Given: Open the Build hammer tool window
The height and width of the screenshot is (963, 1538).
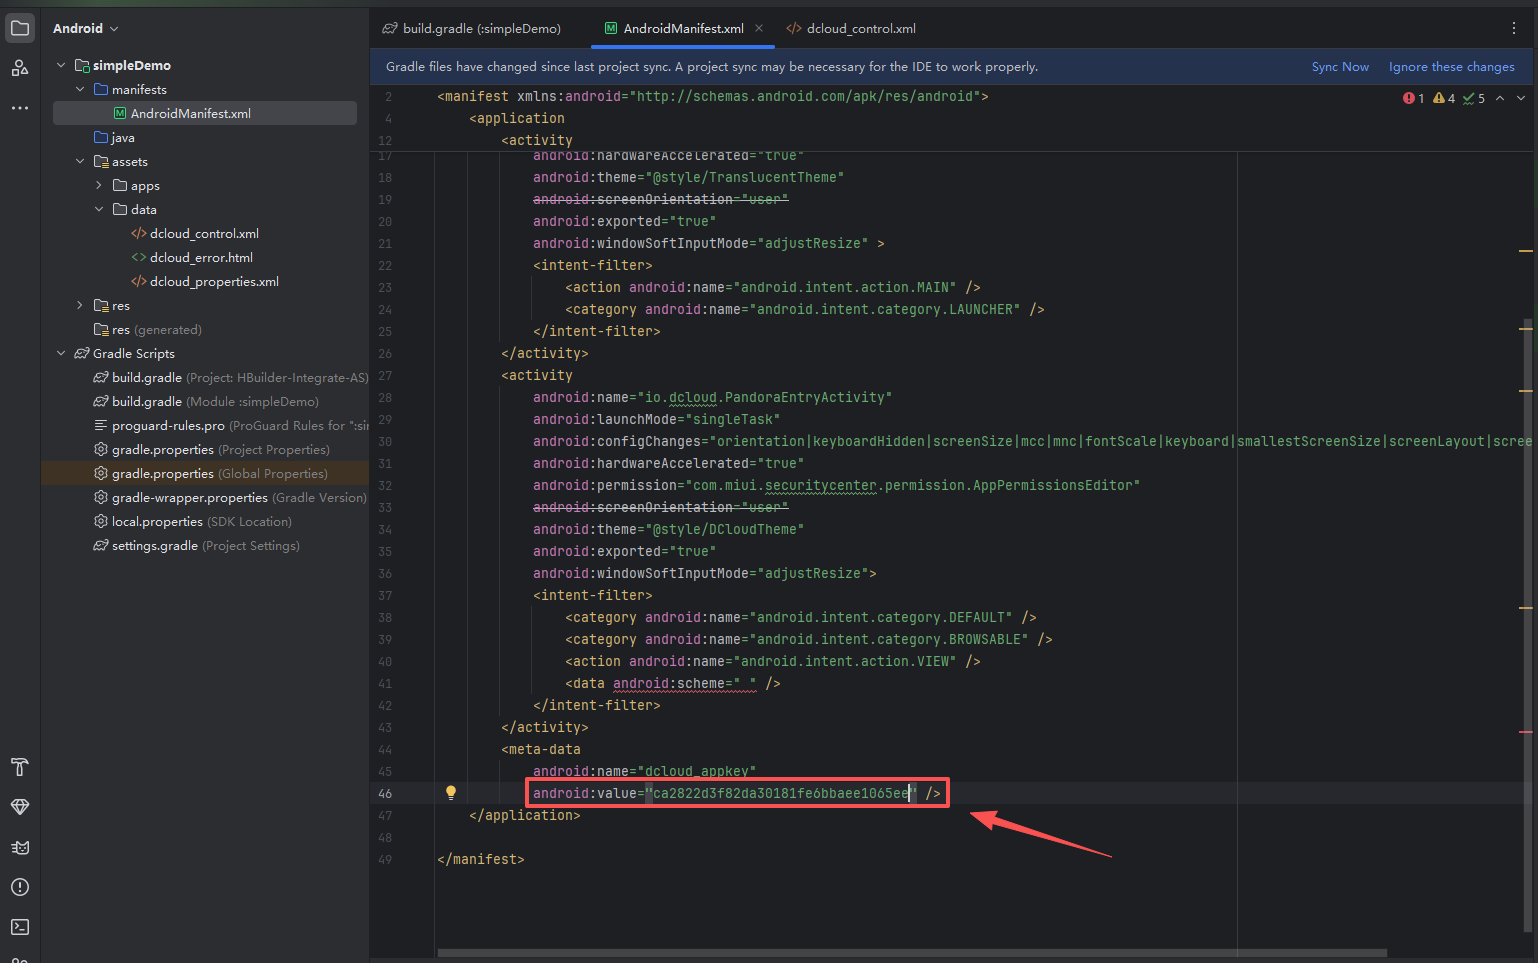Looking at the screenshot, I should click(x=20, y=767).
